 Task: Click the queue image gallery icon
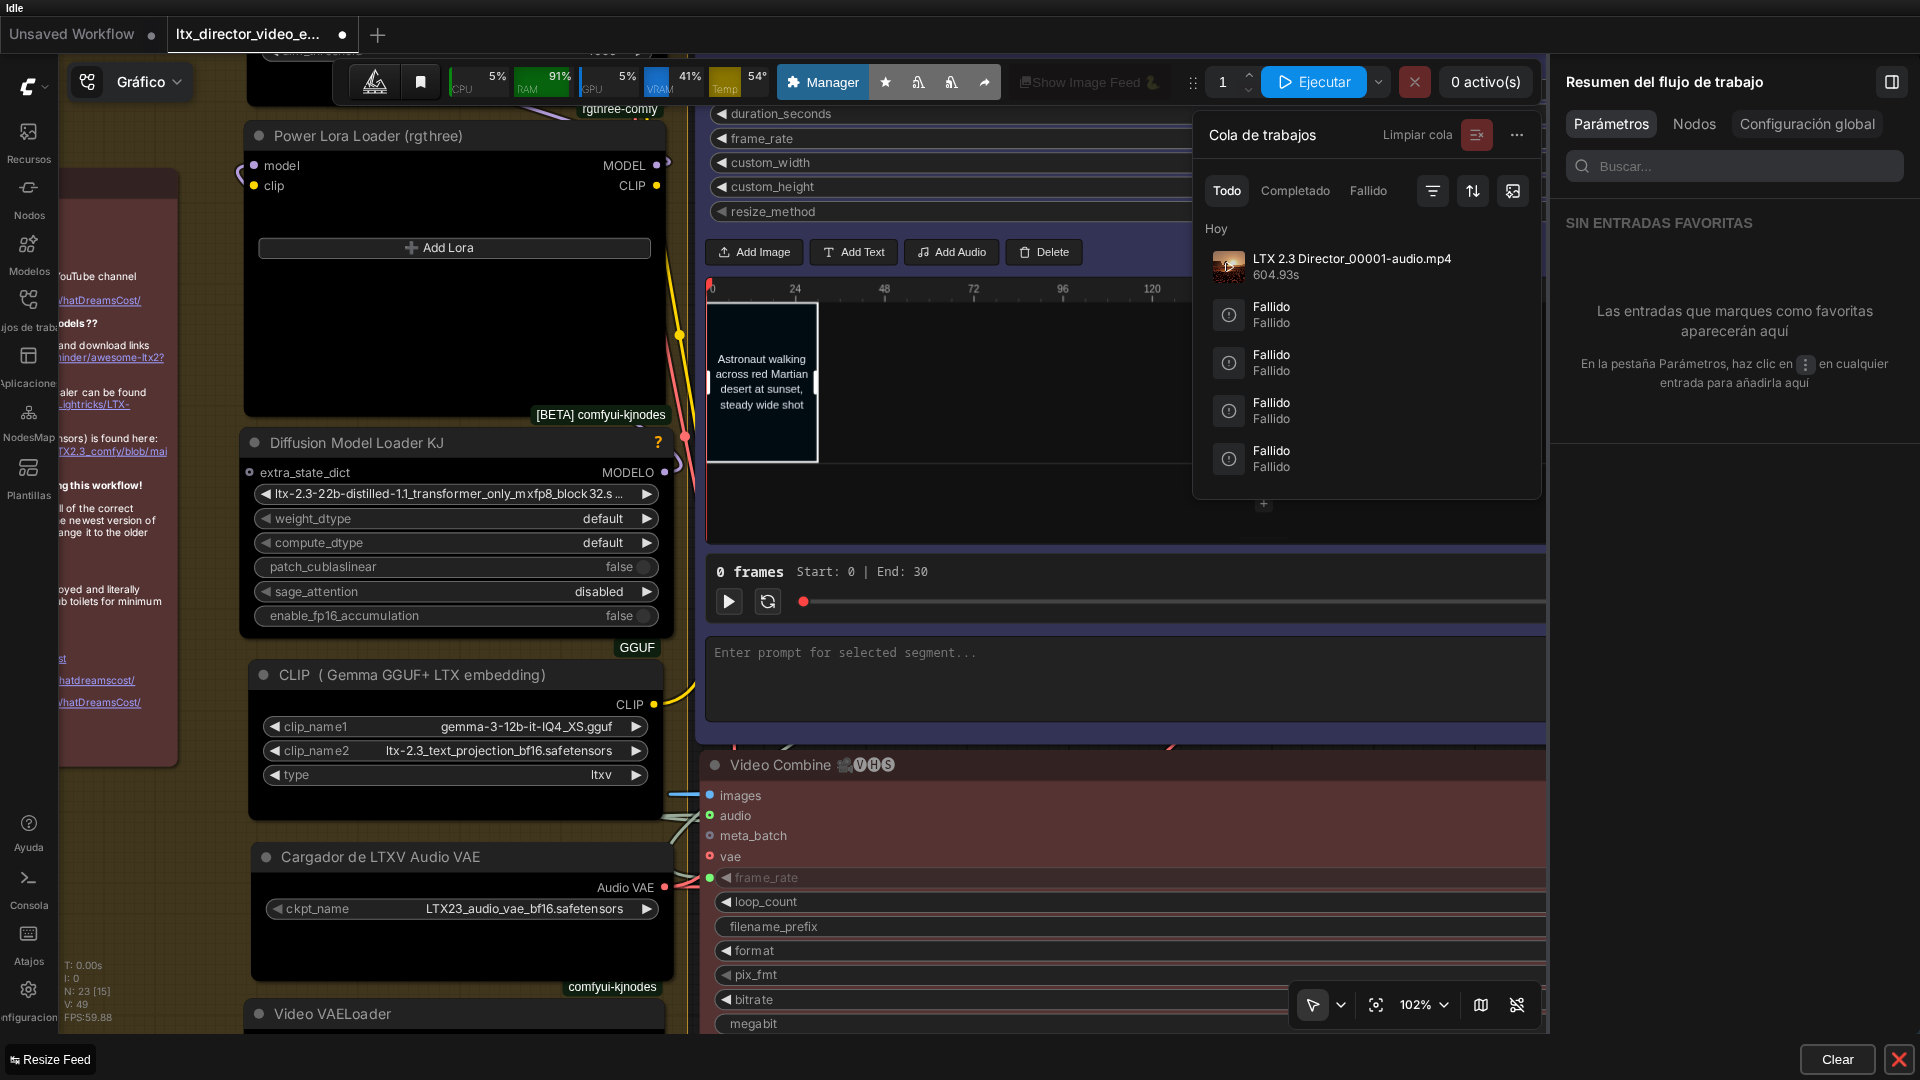click(x=1512, y=191)
